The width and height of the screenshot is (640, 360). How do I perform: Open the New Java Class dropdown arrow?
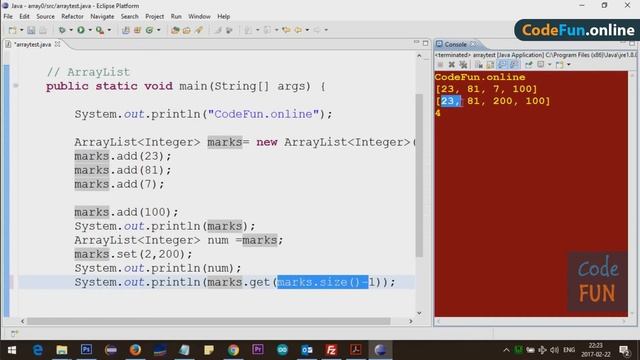159,30
